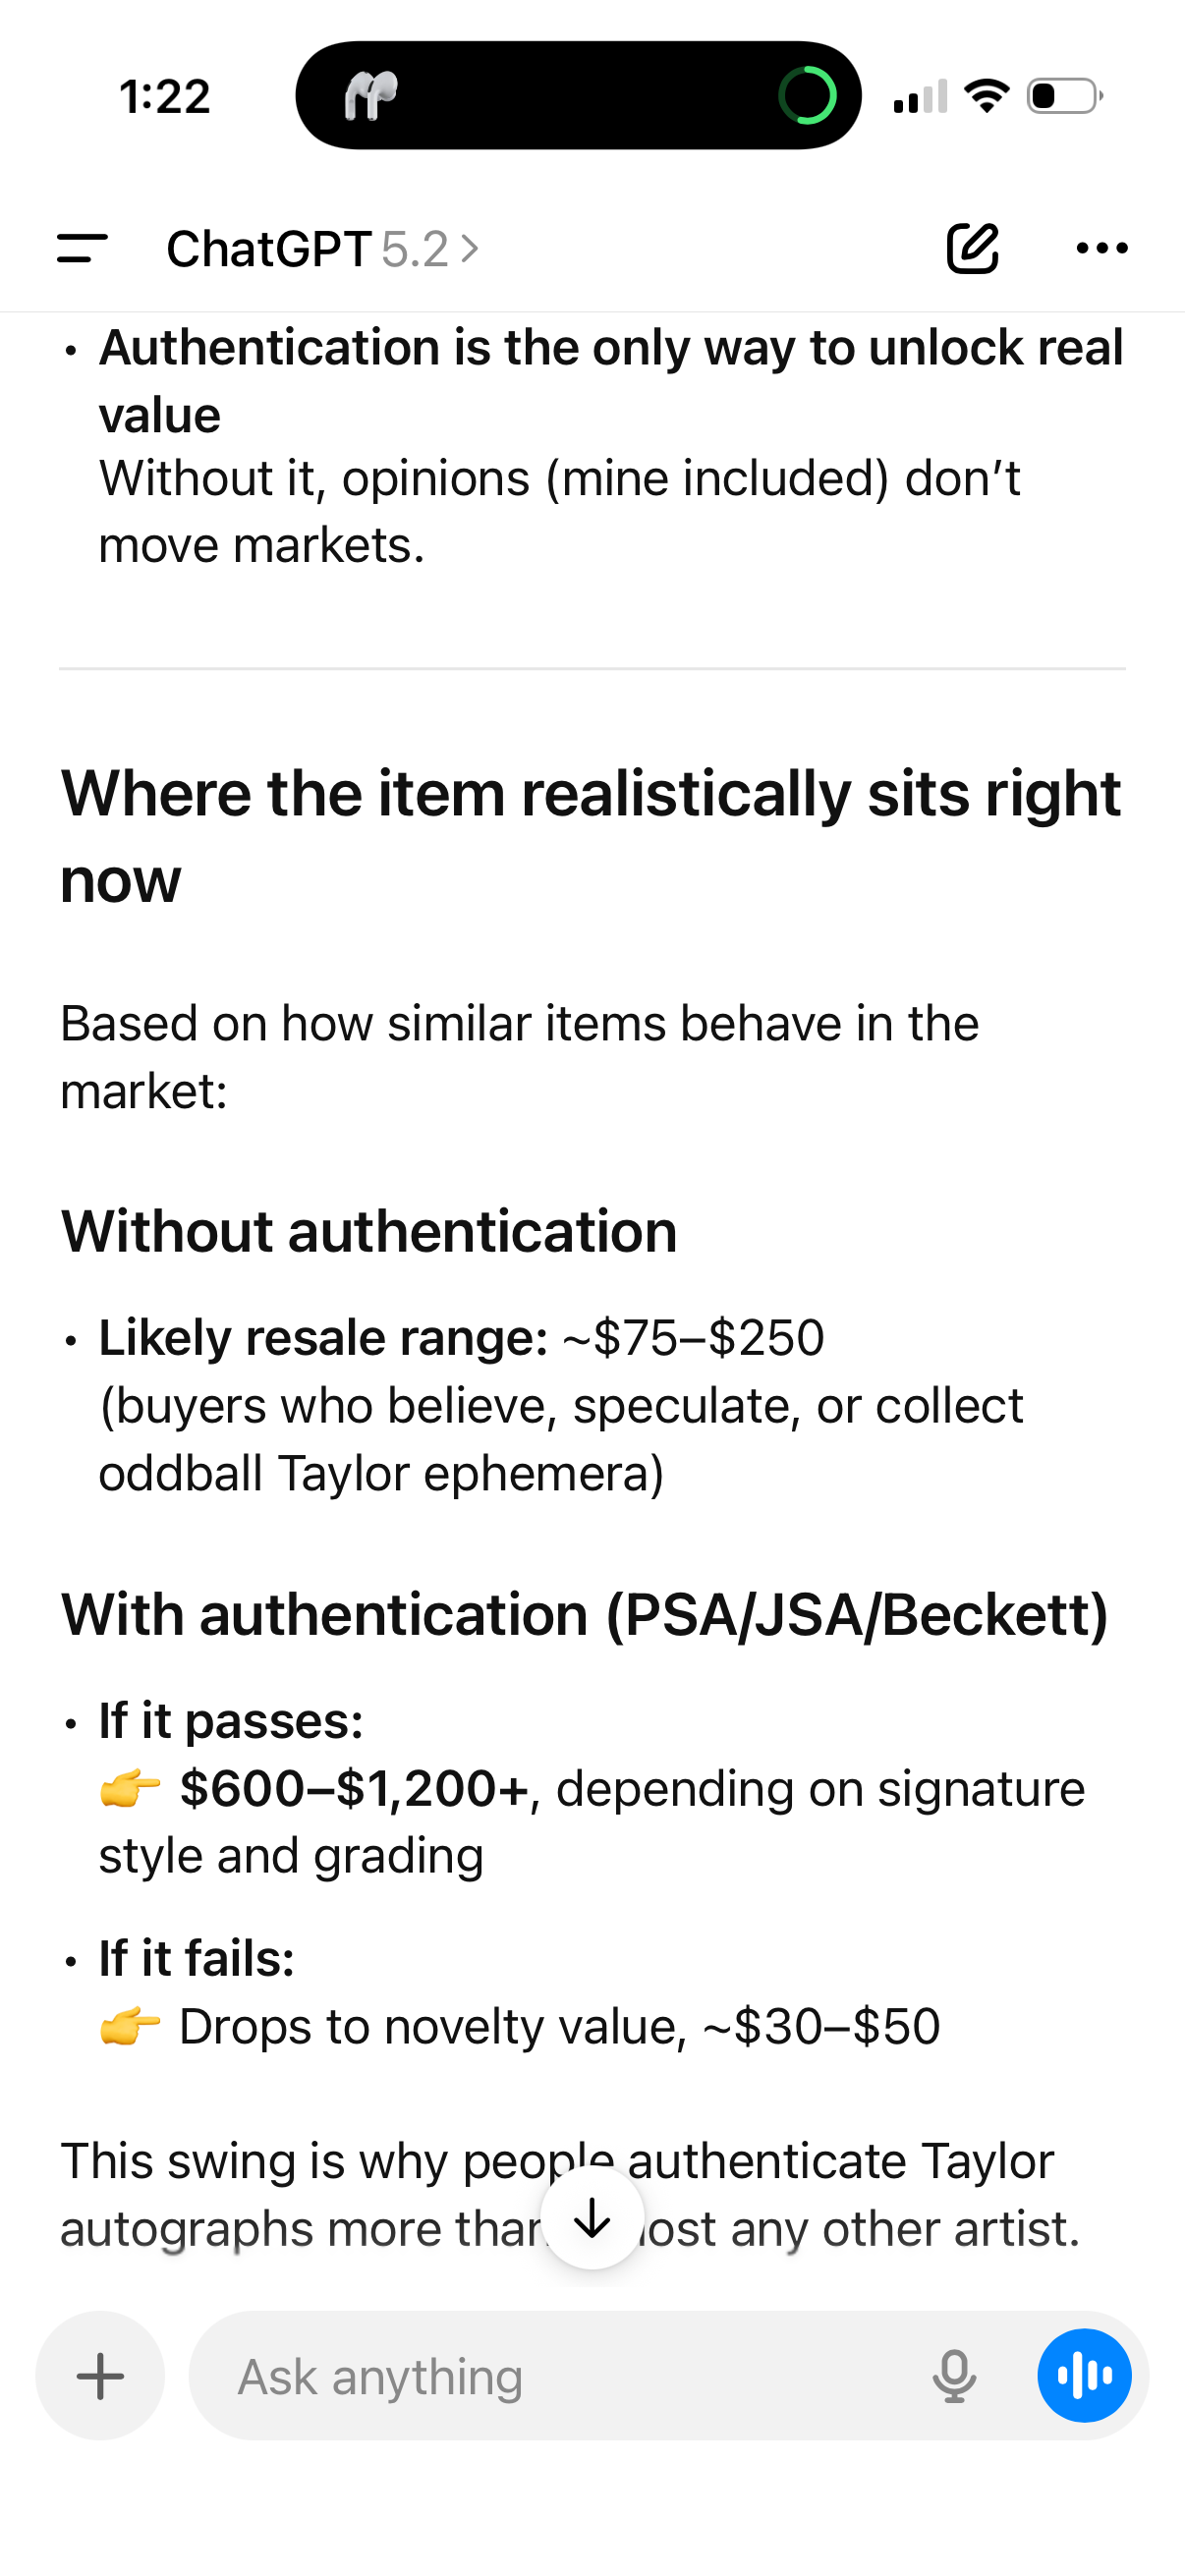
Task: Open the plus attachment button
Action: [100, 2376]
